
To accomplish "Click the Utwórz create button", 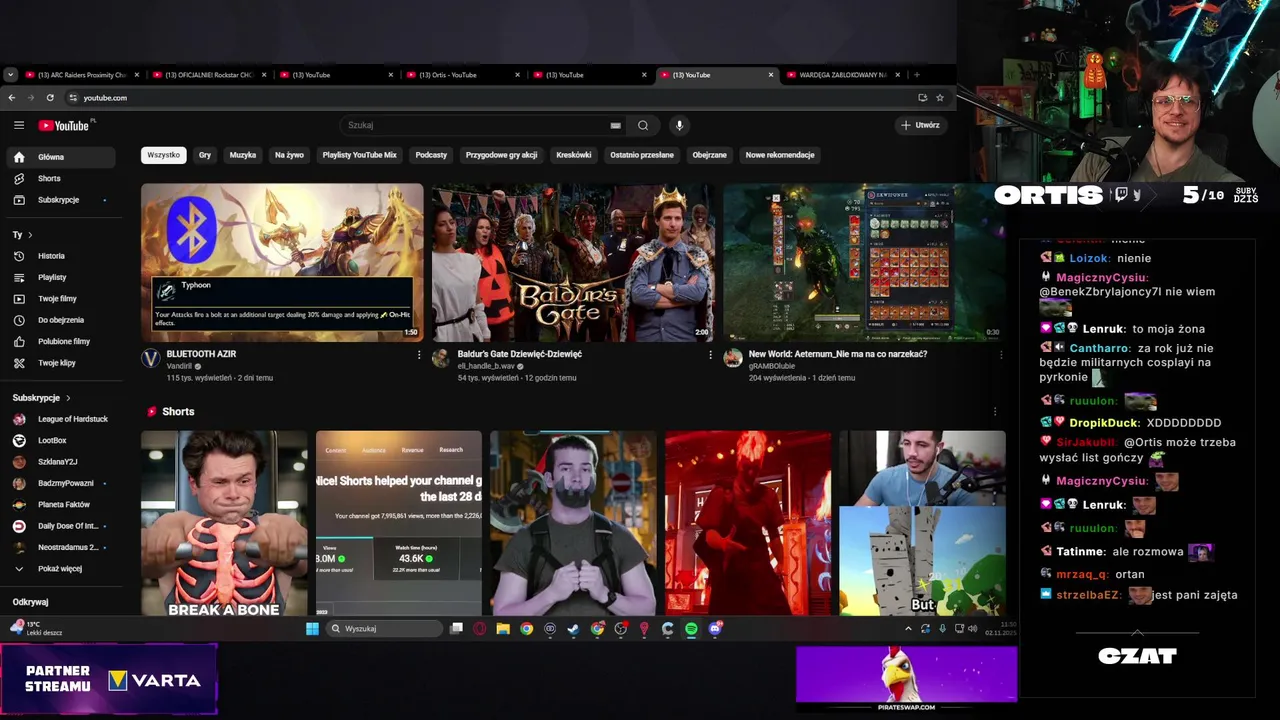I will point(920,125).
